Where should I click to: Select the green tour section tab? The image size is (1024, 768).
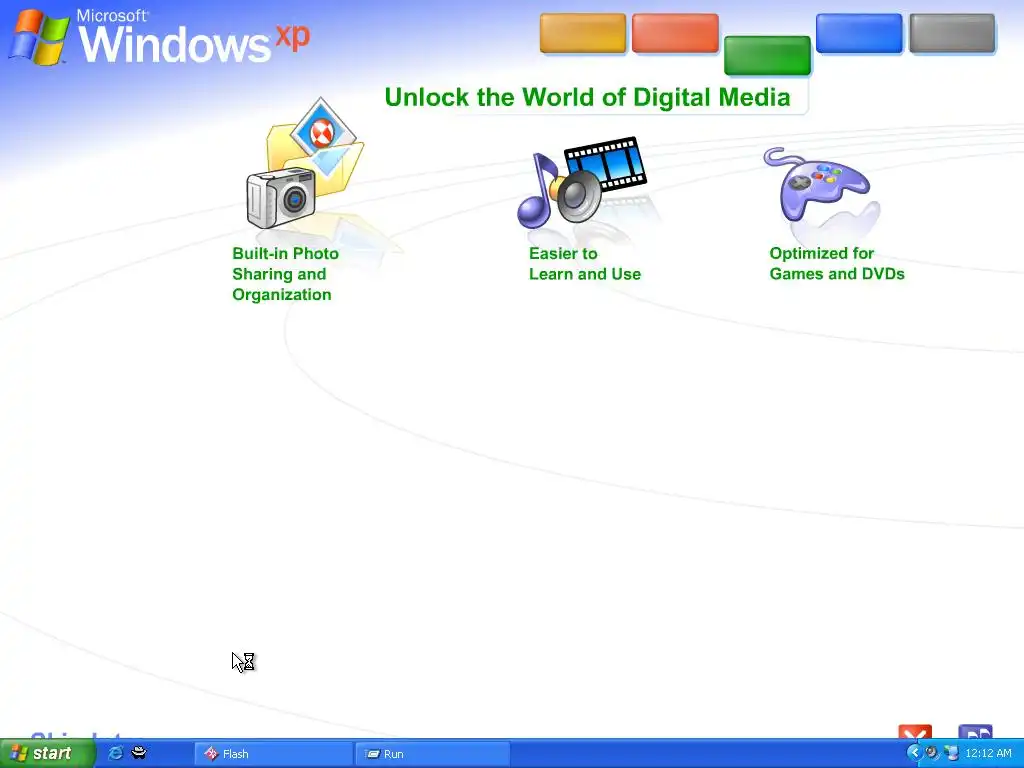(767, 56)
